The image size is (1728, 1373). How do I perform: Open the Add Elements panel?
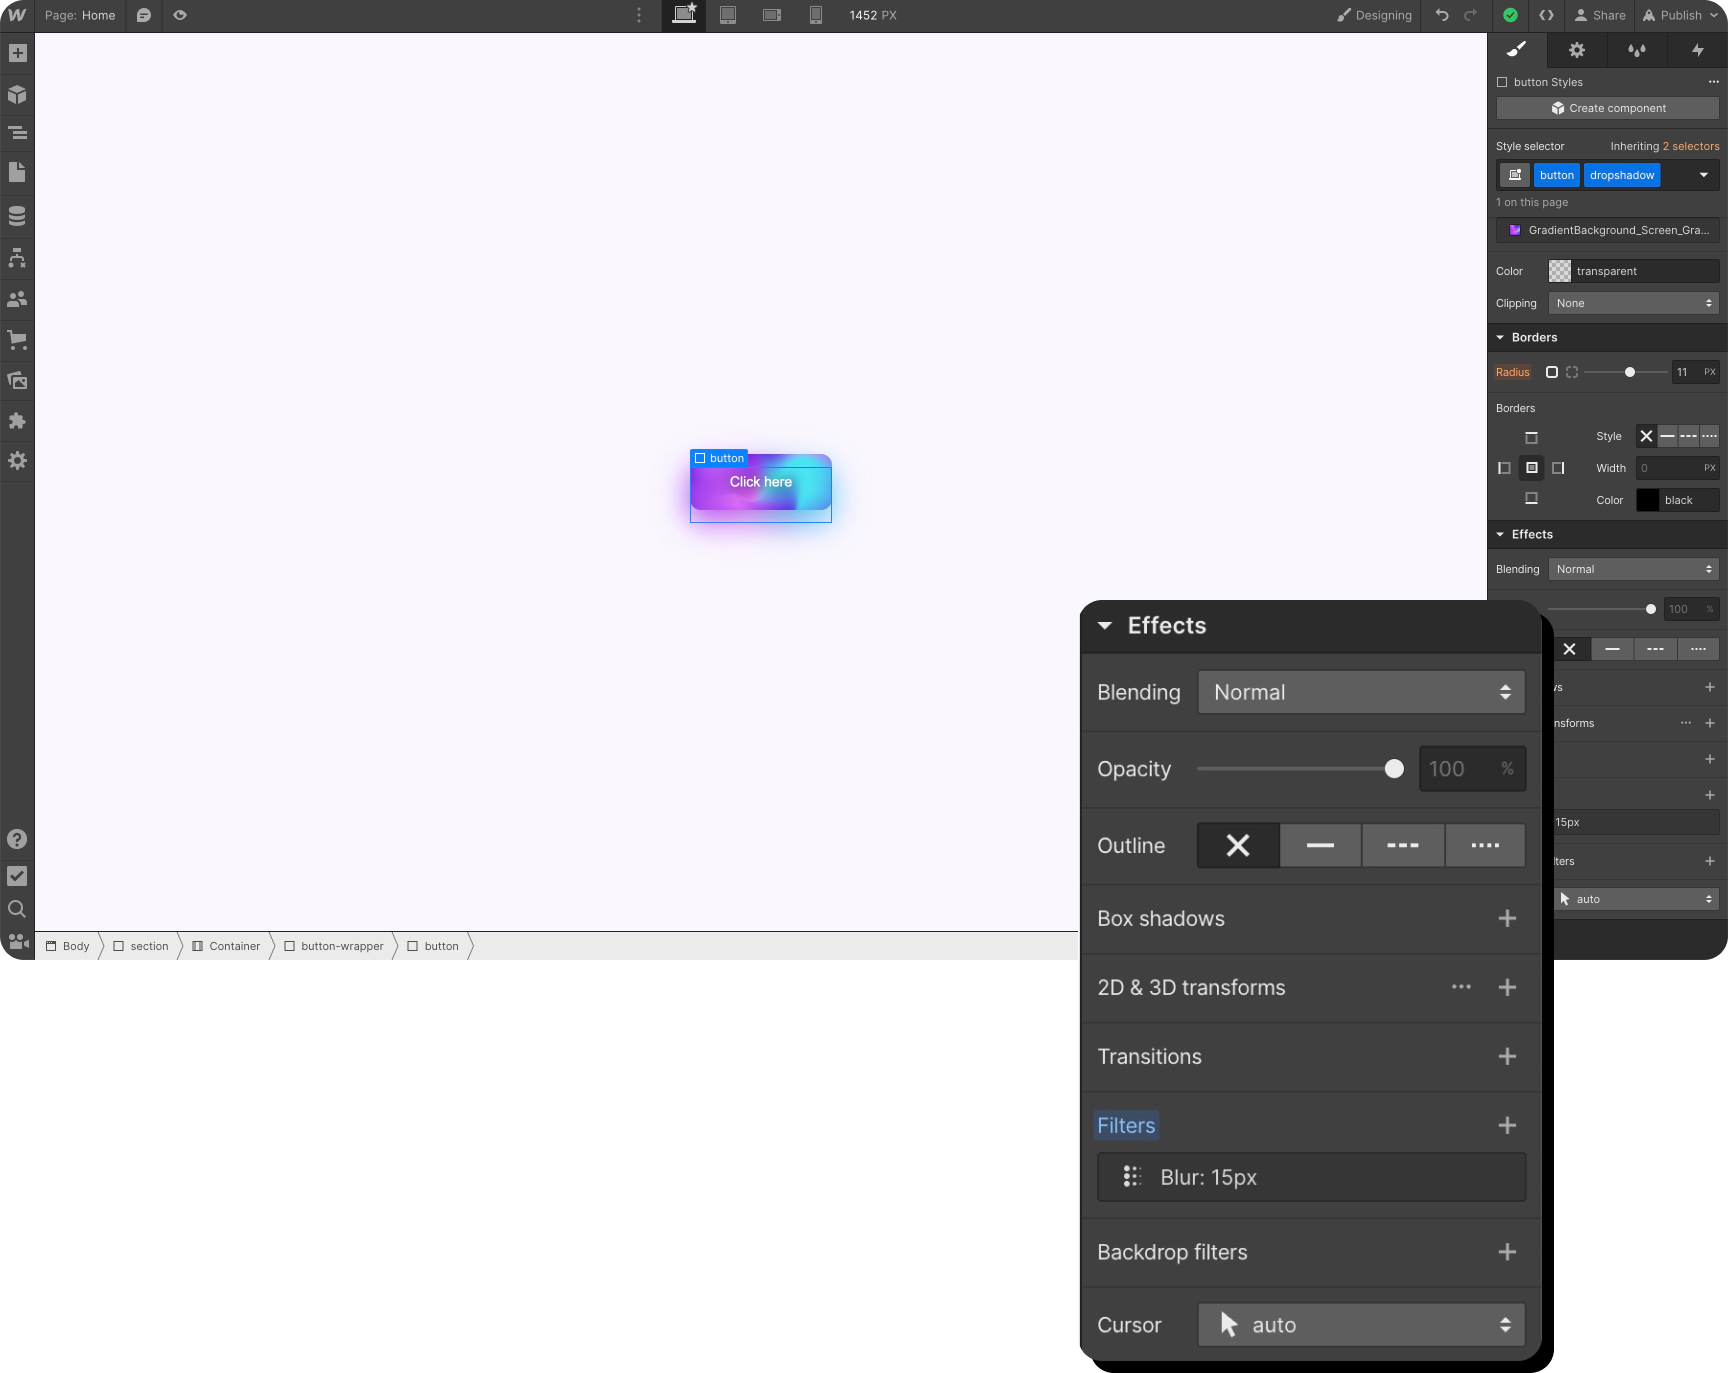[17, 52]
